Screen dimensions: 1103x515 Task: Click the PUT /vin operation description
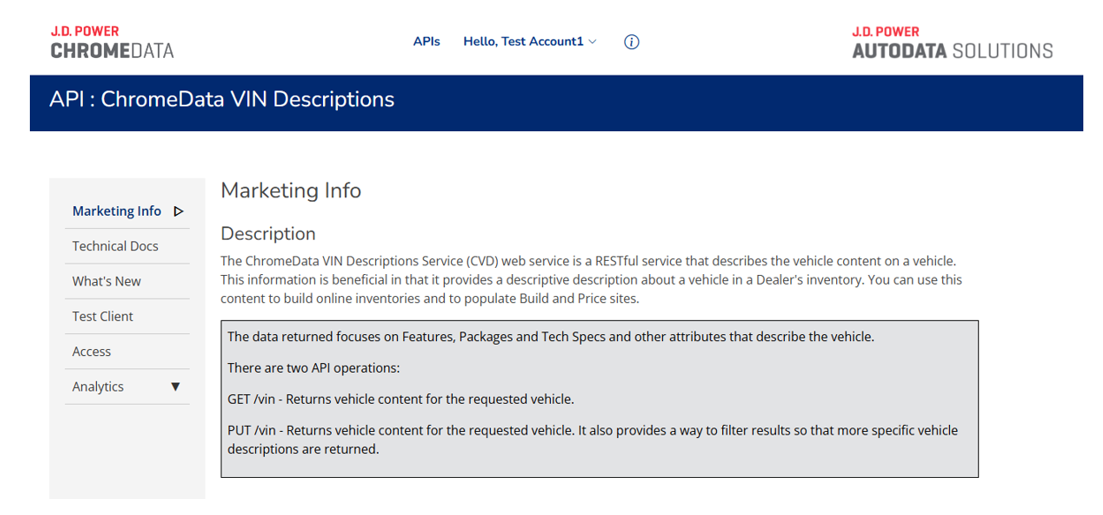[592, 440]
